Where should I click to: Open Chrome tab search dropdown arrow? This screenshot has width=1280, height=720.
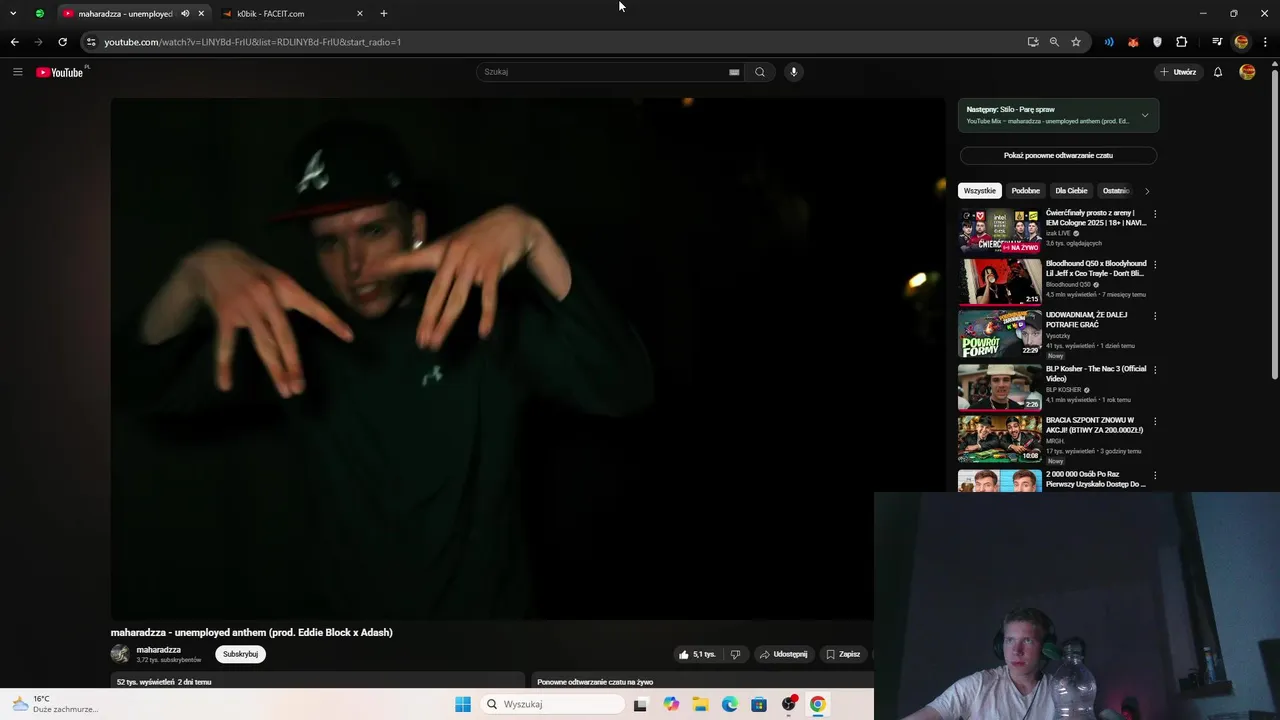click(13, 14)
